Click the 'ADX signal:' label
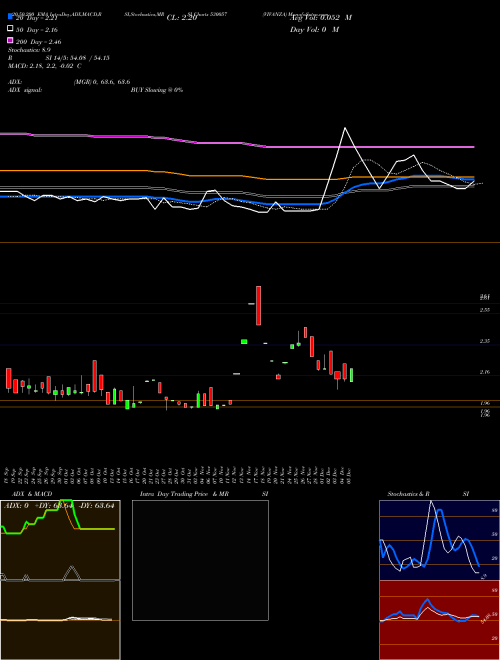 point(25,90)
